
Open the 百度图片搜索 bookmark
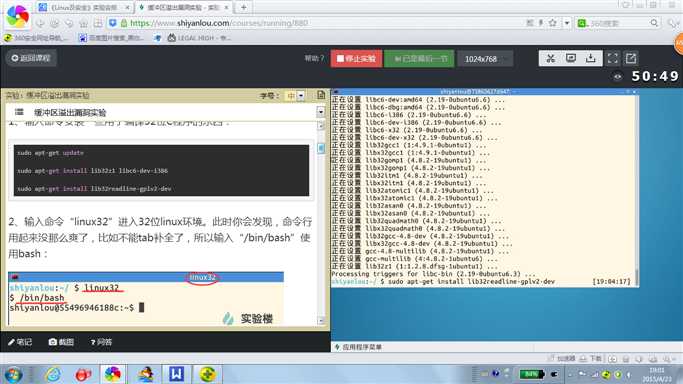[111, 38]
